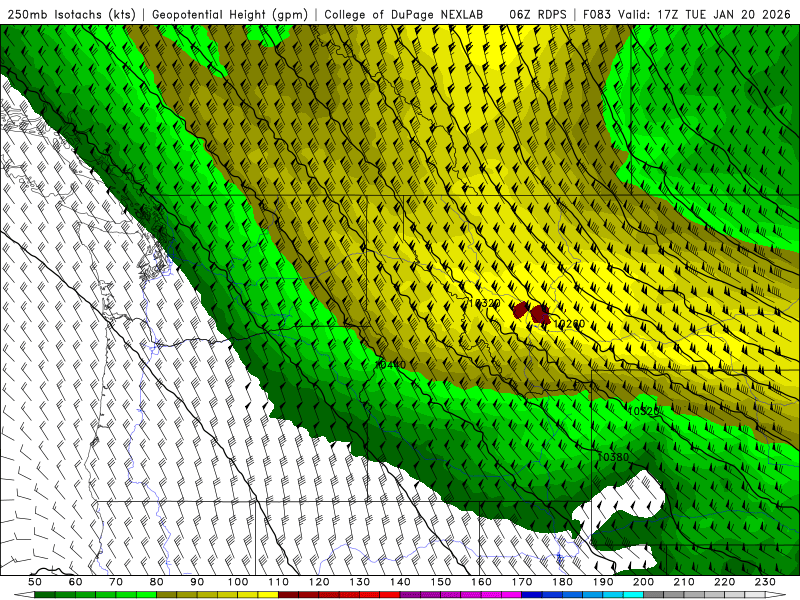Click the 160 value on the legend scale
This screenshot has height=600, width=800.
coord(482,582)
